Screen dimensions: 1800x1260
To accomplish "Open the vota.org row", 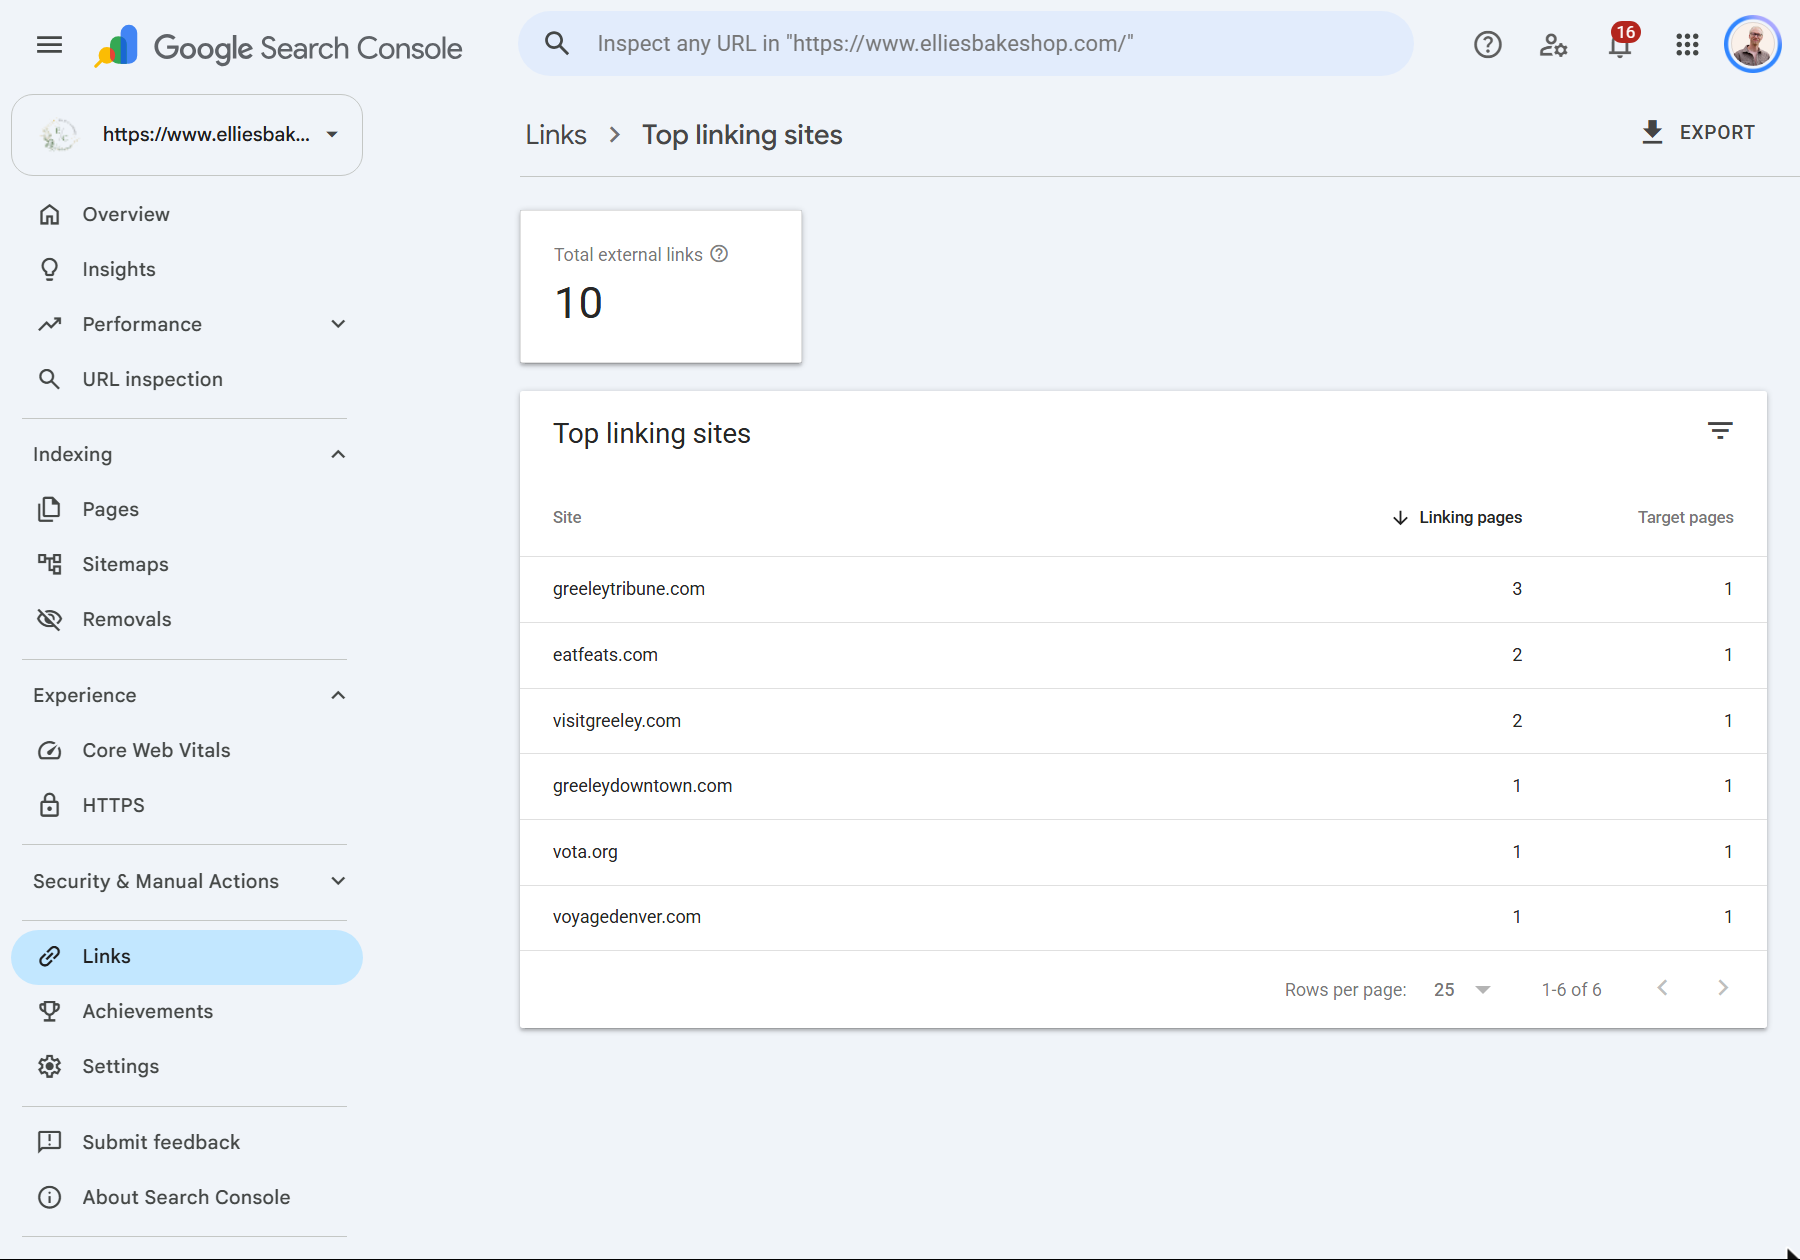I will (x=1143, y=852).
